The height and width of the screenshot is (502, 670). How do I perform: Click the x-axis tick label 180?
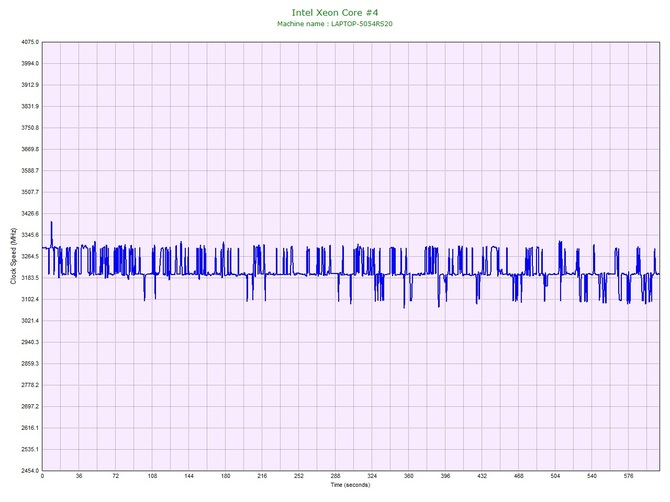[226, 476]
